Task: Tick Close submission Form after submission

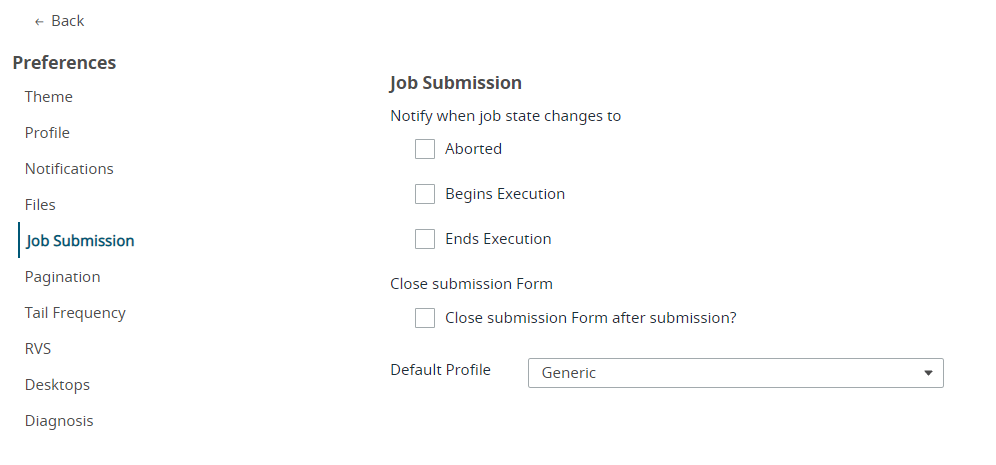Action: pyautogui.click(x=425, y=318)
